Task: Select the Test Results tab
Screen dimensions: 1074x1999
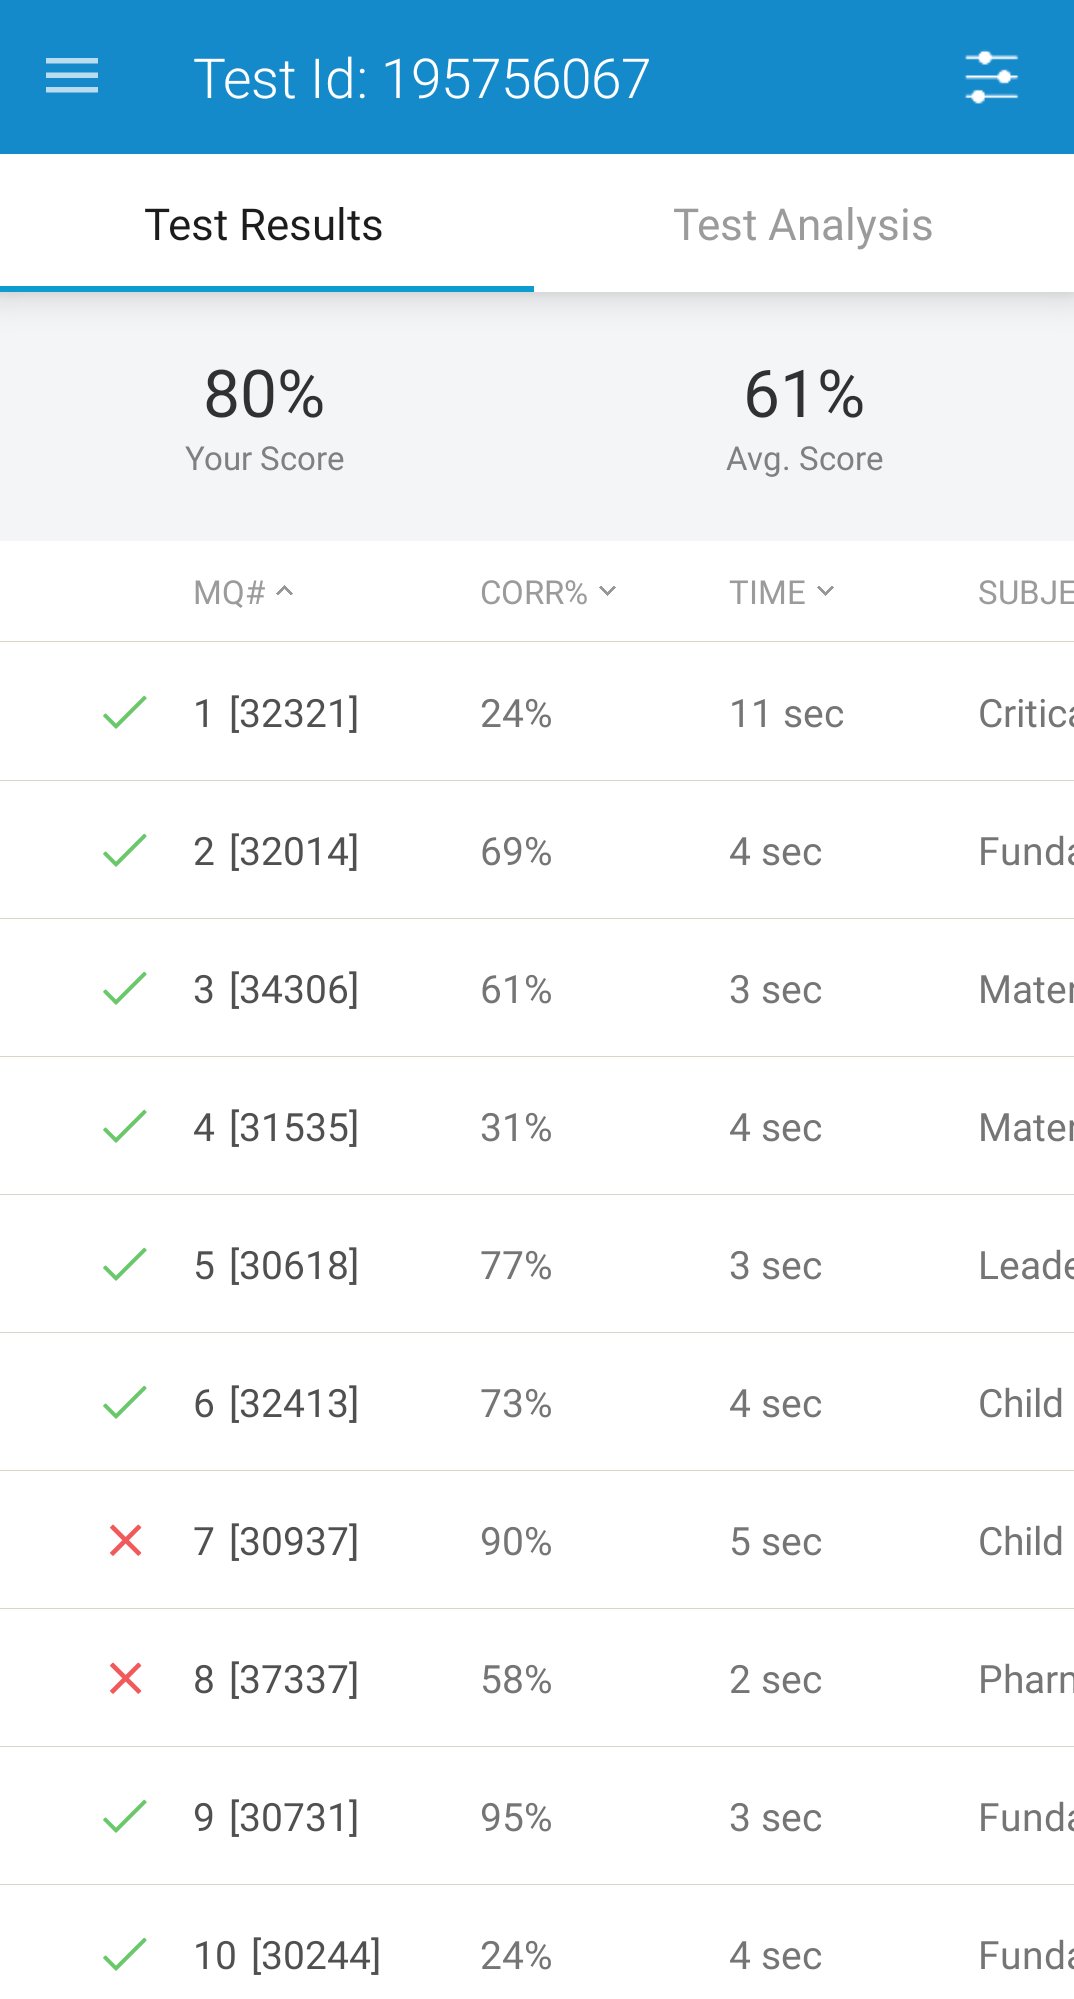Action: tap(263, 225)
